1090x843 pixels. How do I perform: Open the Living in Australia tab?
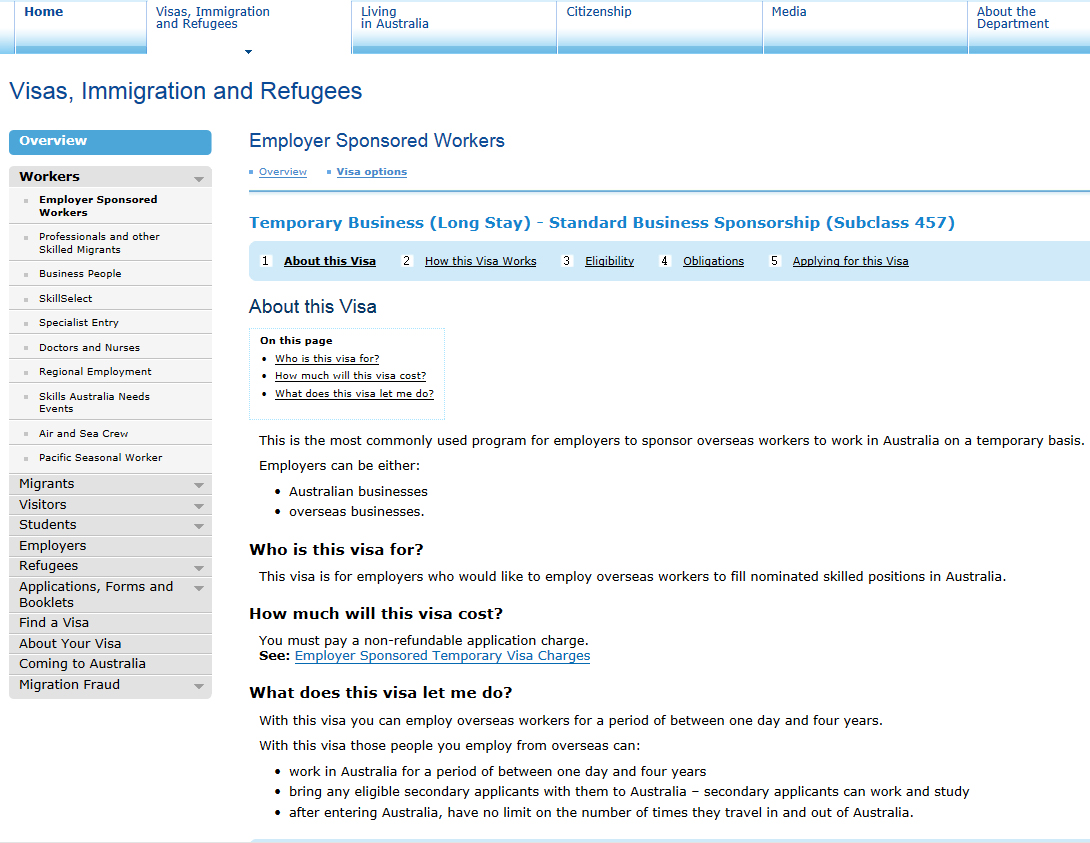pyautogui.click(x=394, y=18)
